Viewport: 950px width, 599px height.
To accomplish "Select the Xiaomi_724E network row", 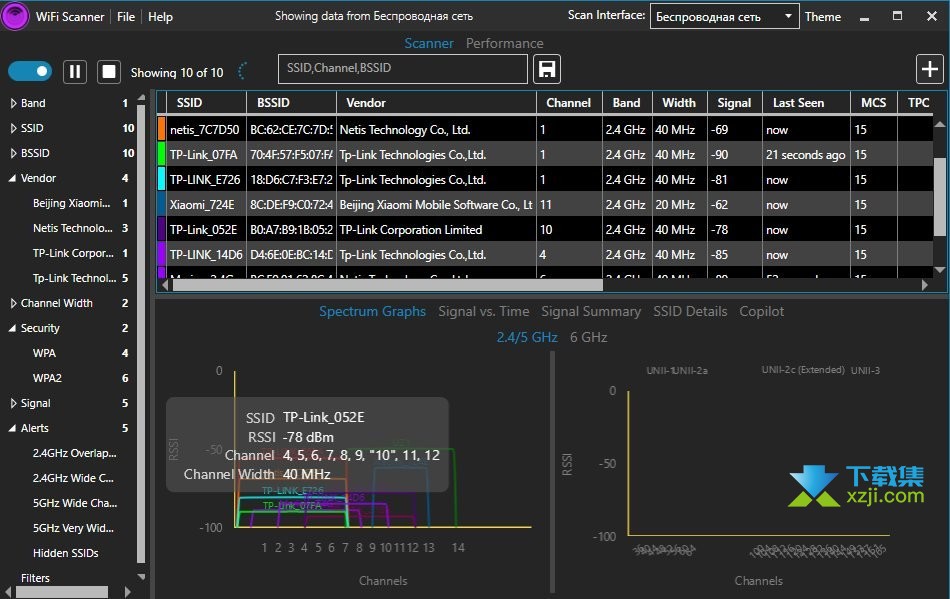I will [545, 204].
